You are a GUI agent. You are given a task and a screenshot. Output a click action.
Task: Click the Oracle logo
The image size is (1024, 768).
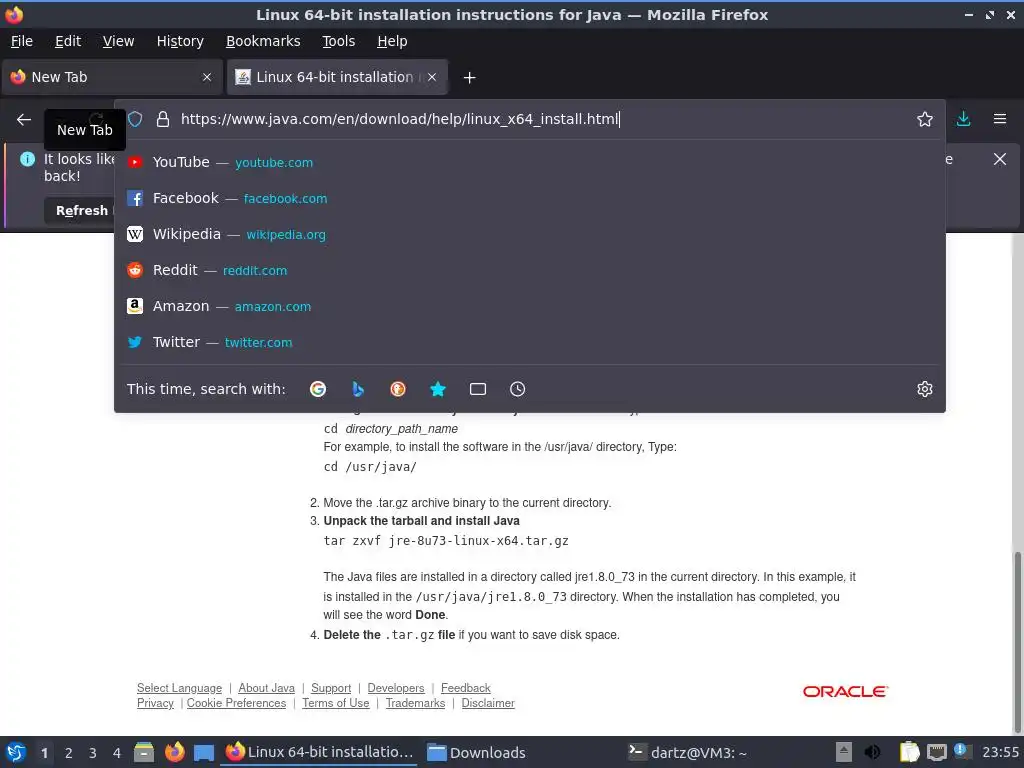tap(845, 692)
